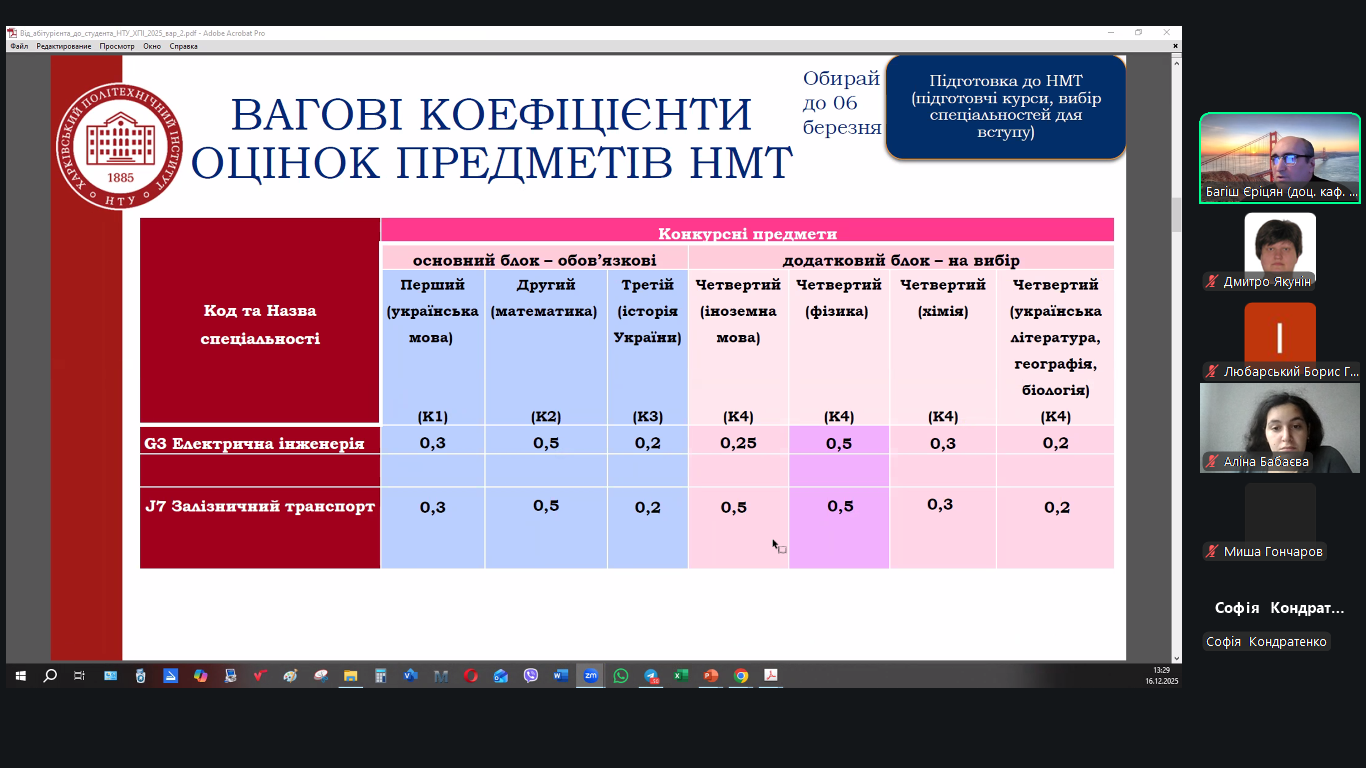Open the Редактирование menu
Viewport: 1366px width, 768px height.
(64, 46)
